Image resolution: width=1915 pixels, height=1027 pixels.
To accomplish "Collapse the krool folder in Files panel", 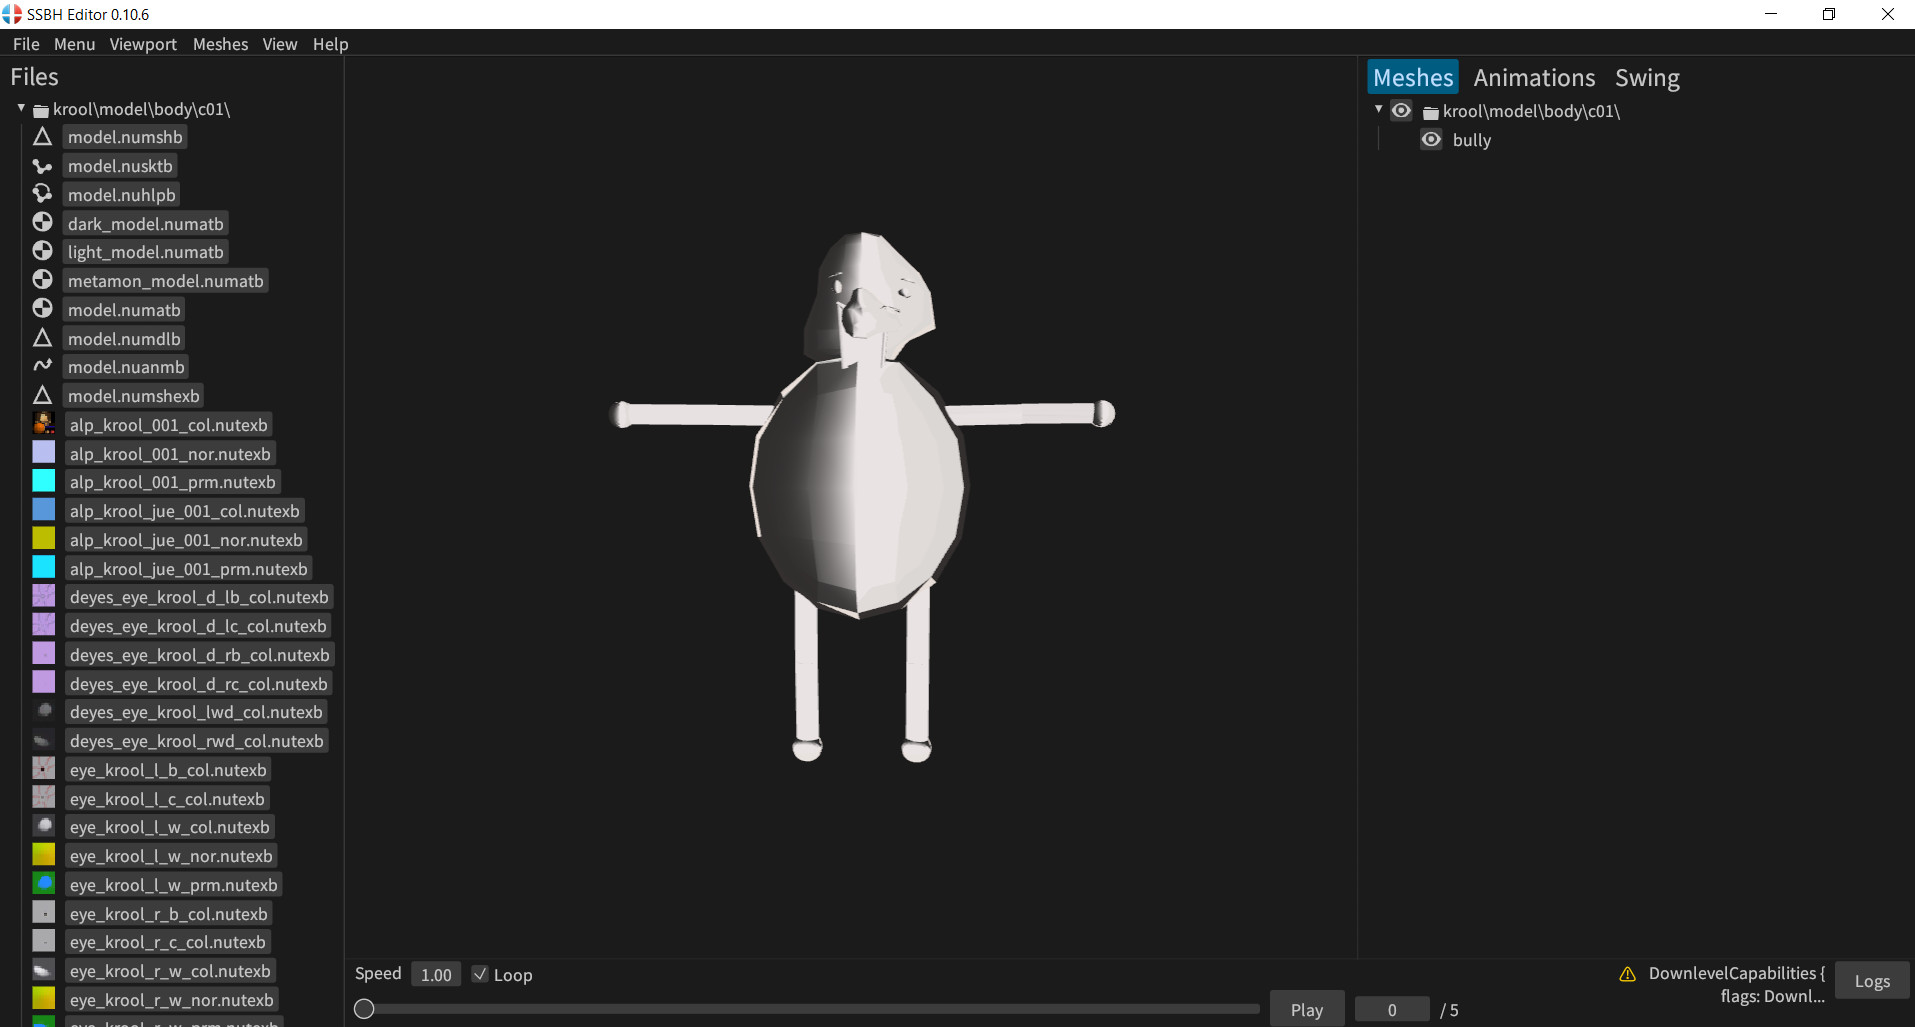I will tap(21, 108).
